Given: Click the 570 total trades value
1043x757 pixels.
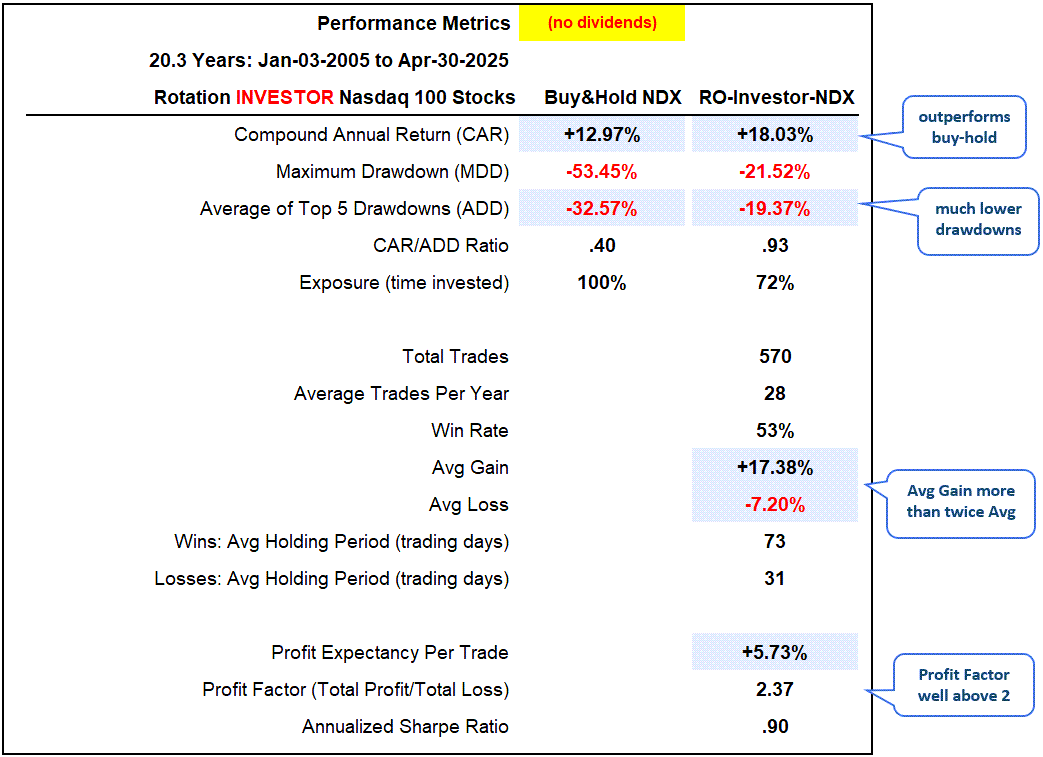Looking at the screenshot, I should pos(776,357).
